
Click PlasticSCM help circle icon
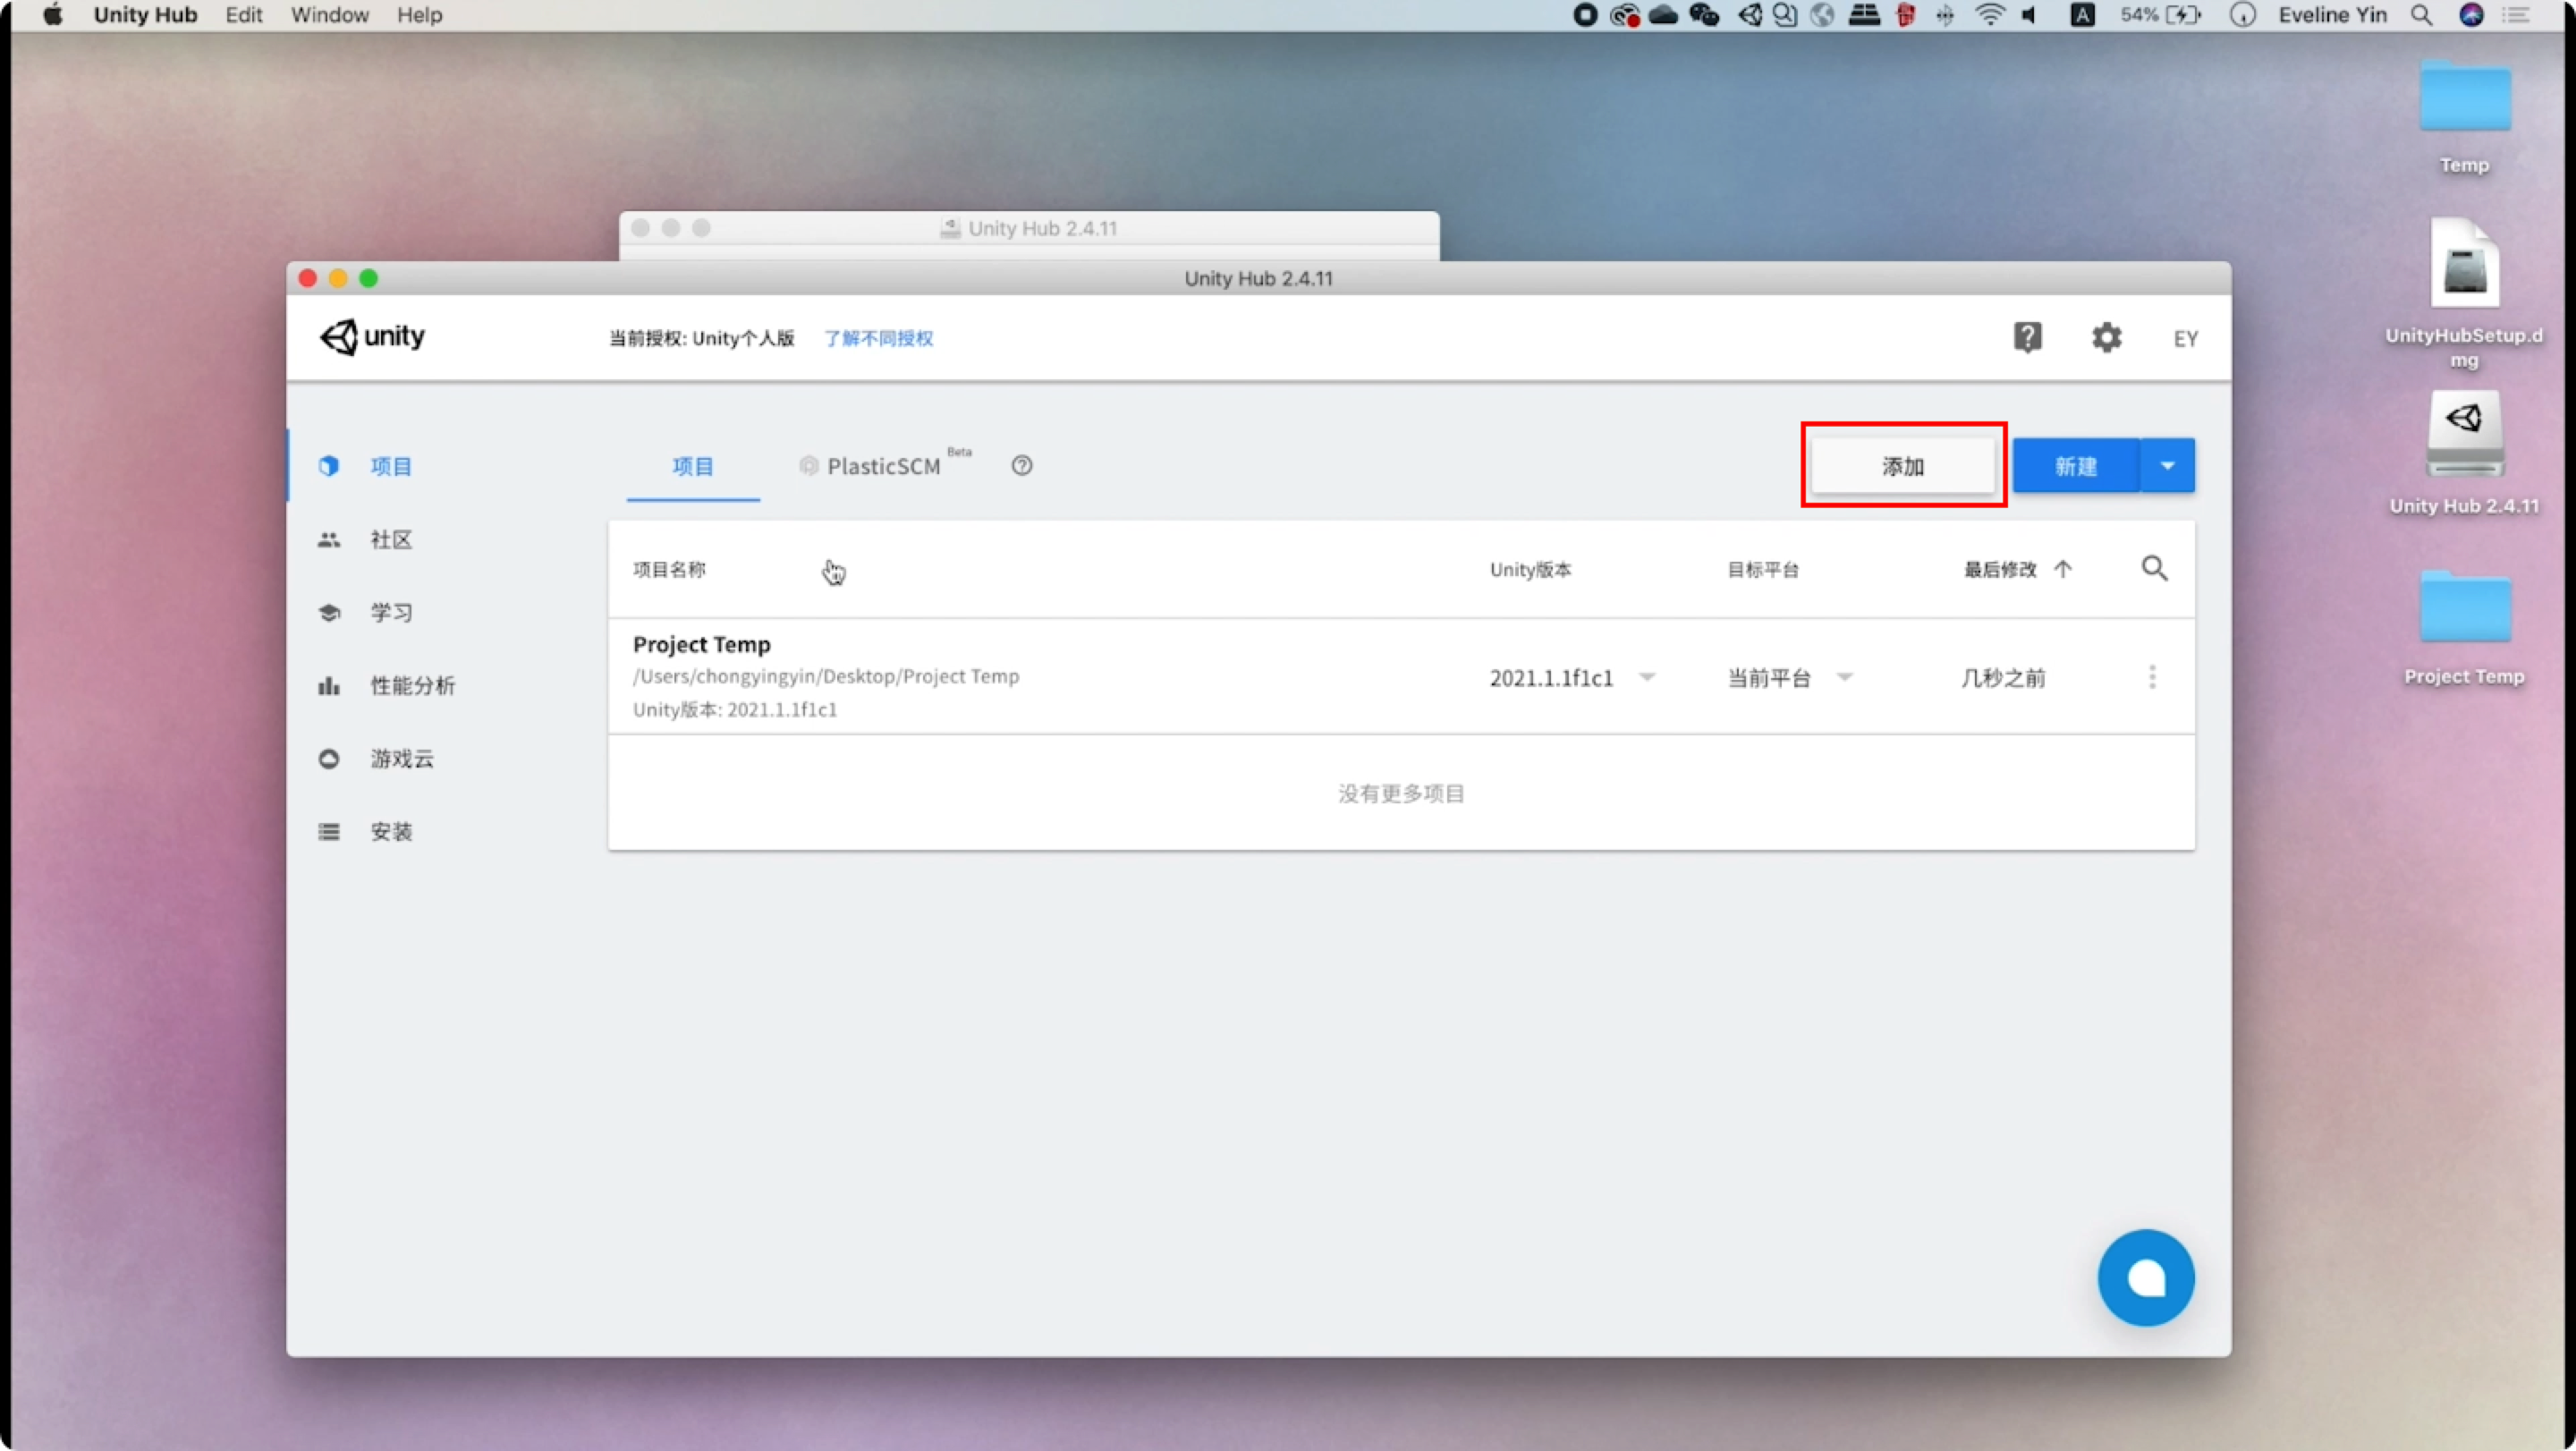tap(1021, 466)
